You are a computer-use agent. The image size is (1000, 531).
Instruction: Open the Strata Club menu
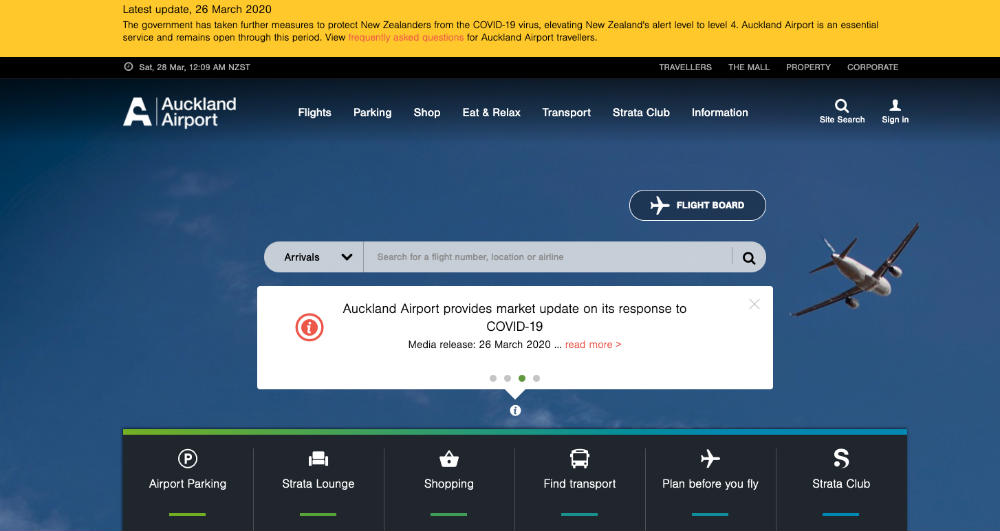pos(641,112)
